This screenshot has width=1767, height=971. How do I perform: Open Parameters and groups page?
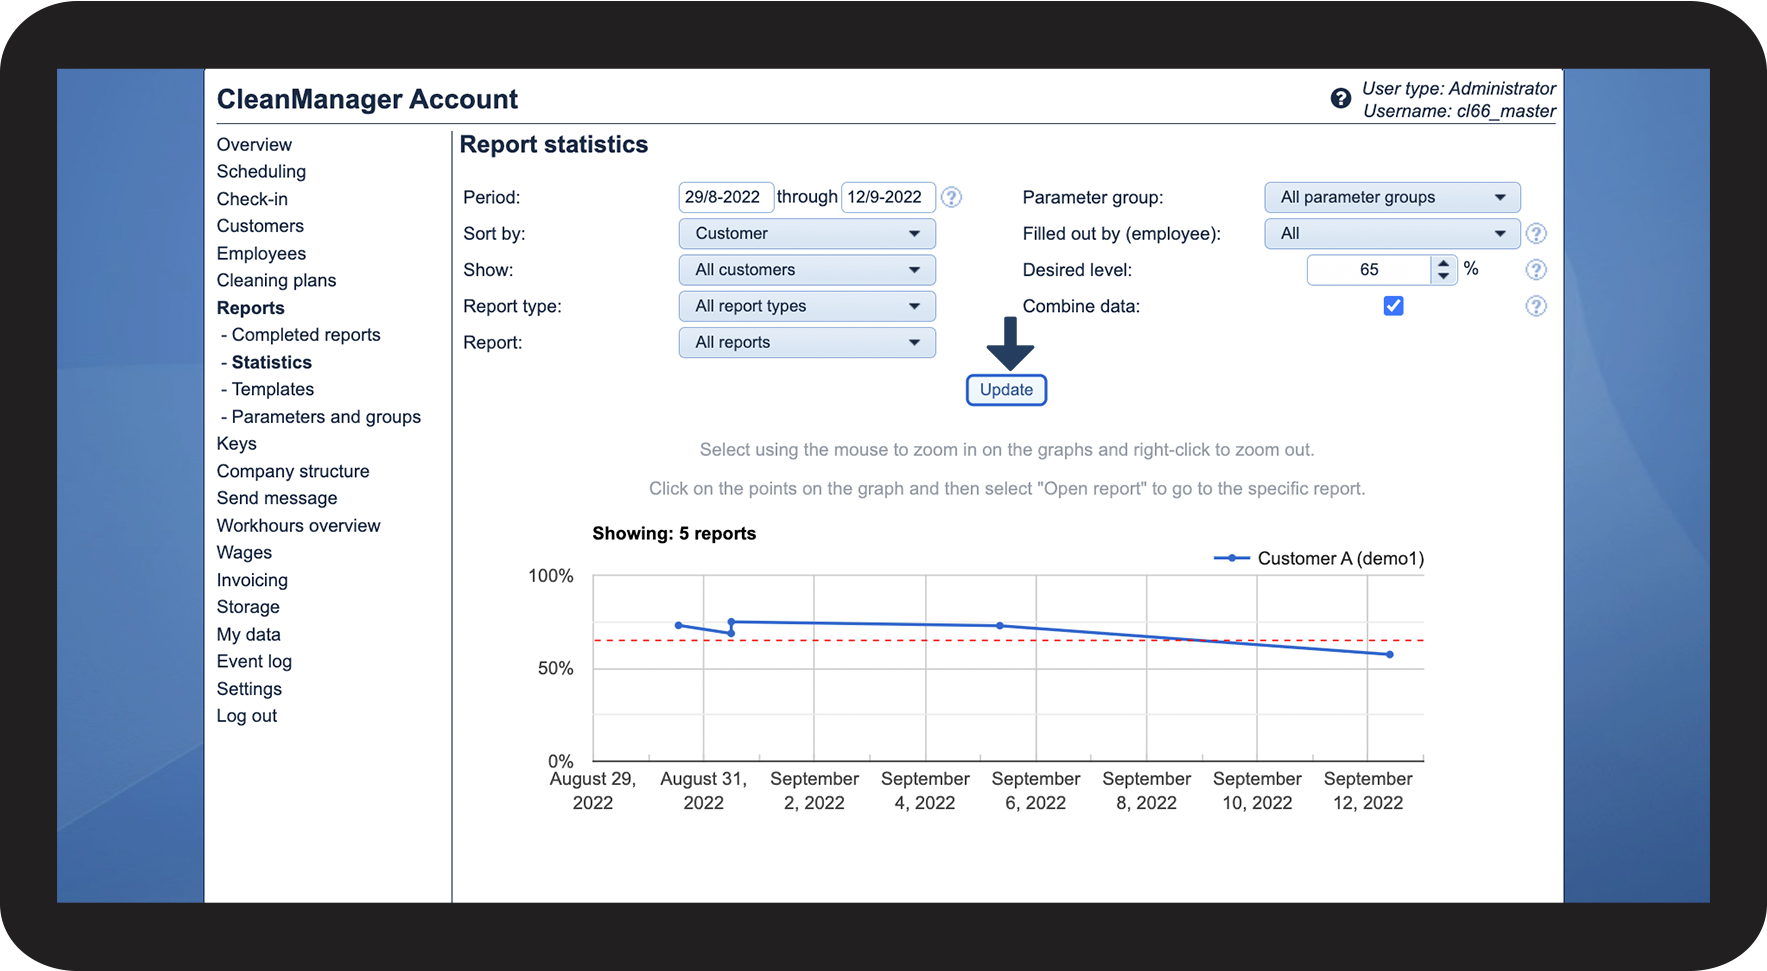coord(326,417)
